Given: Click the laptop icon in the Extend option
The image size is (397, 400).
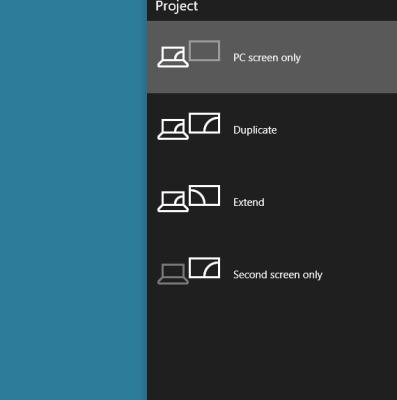Looking at the screenshot, I should pyautogui.click(x=173, y=202).
